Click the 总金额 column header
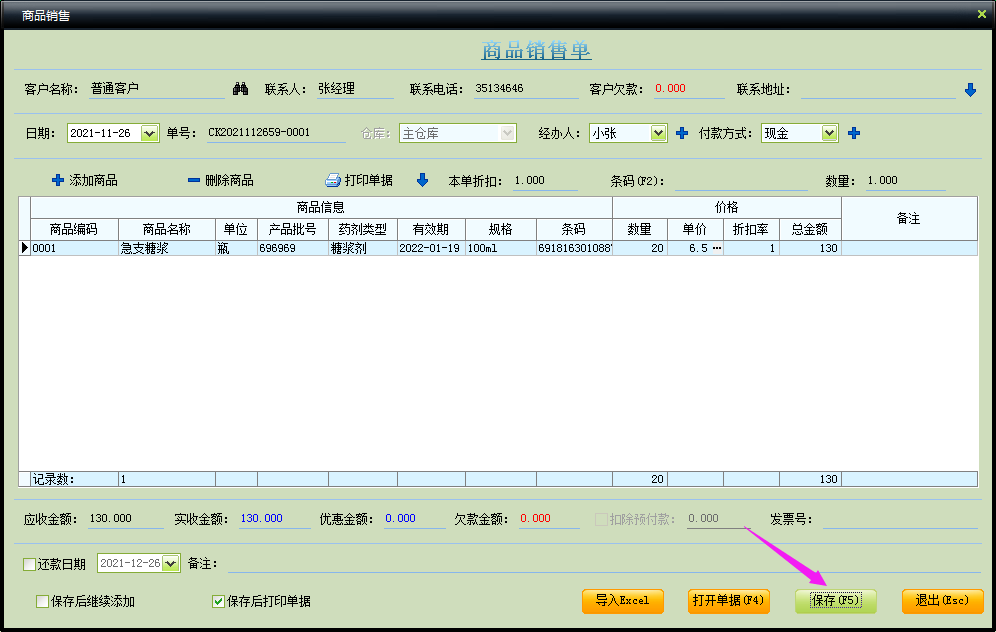This screenshot has width=996, height=632. click(810, 229)
